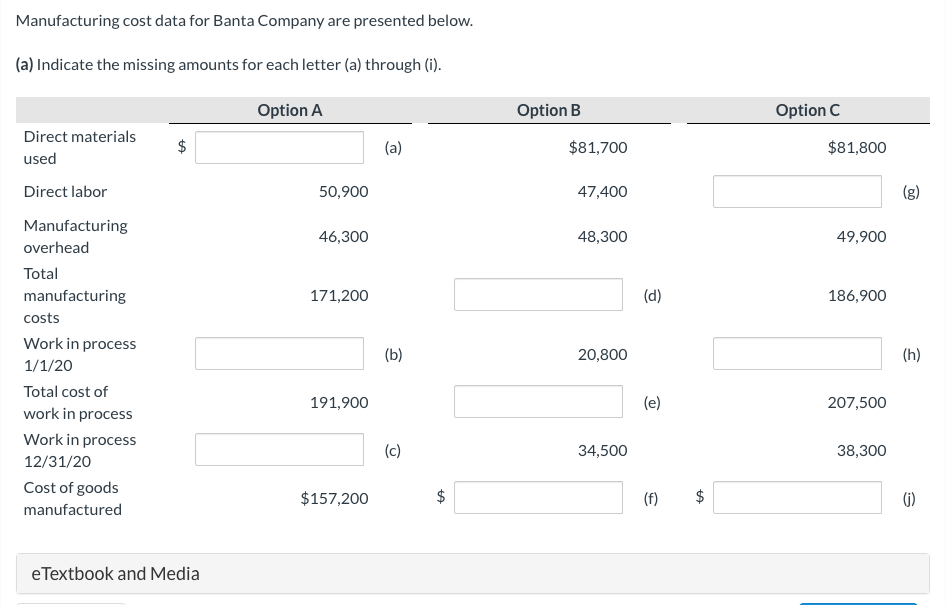Image resolution: width=946 pixels, height=605 pixels.
Task: Select the 171,200 total manufacturing costs value
Action: pos(343,296)
